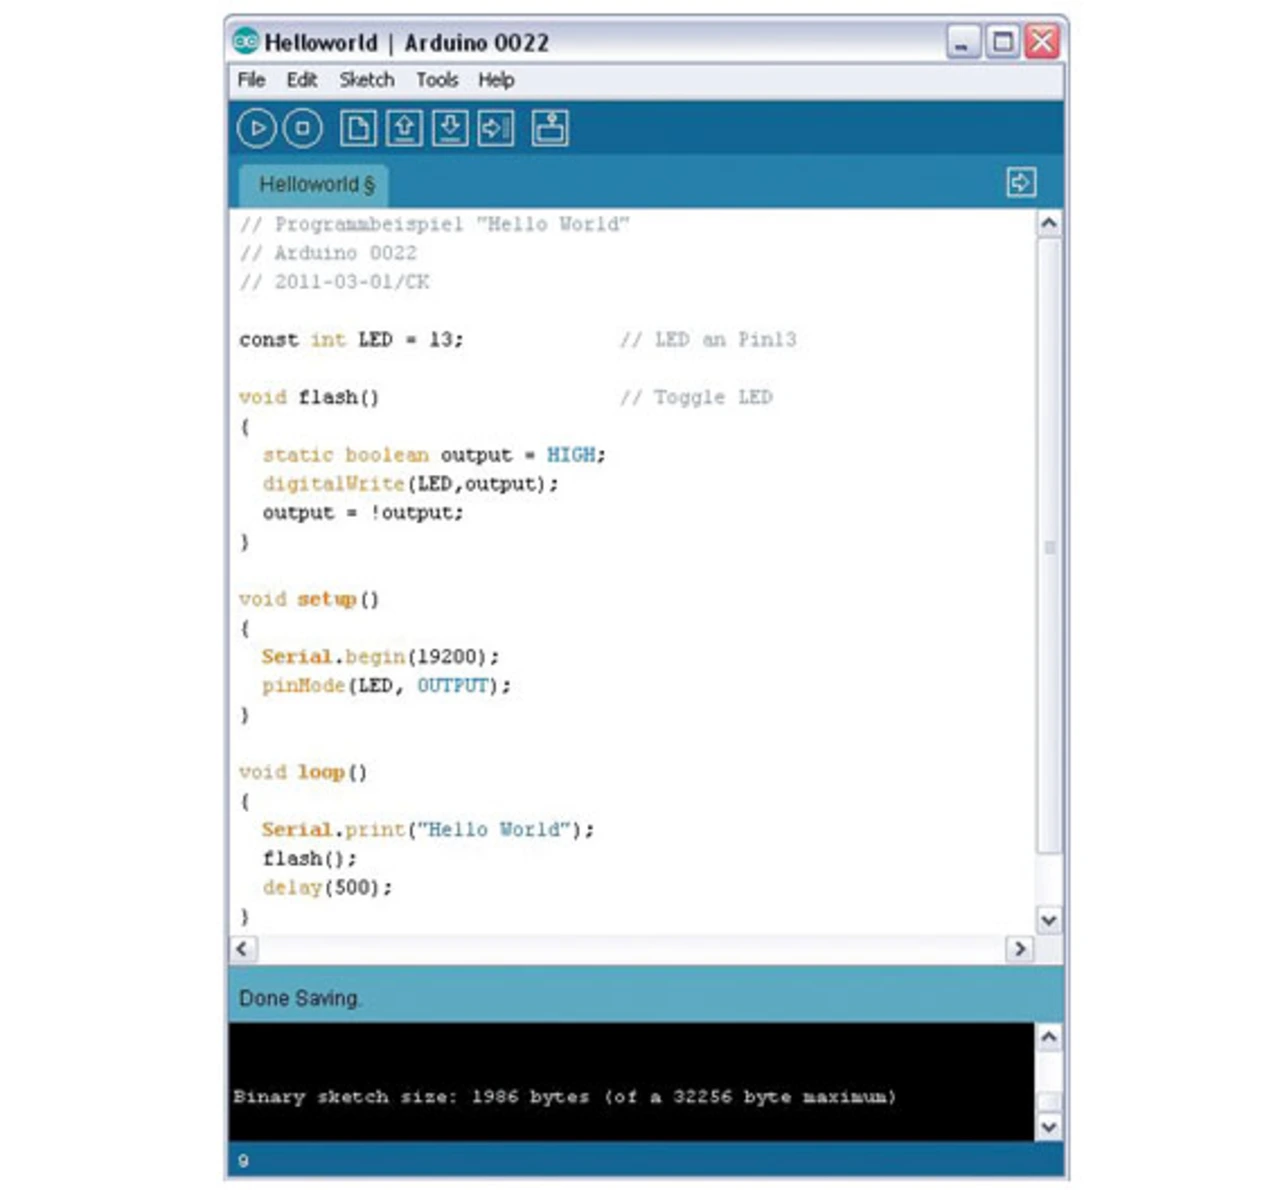Click "Serial.begin(19200);" line
The image size is (1280, 1190).
coord(380,657)
